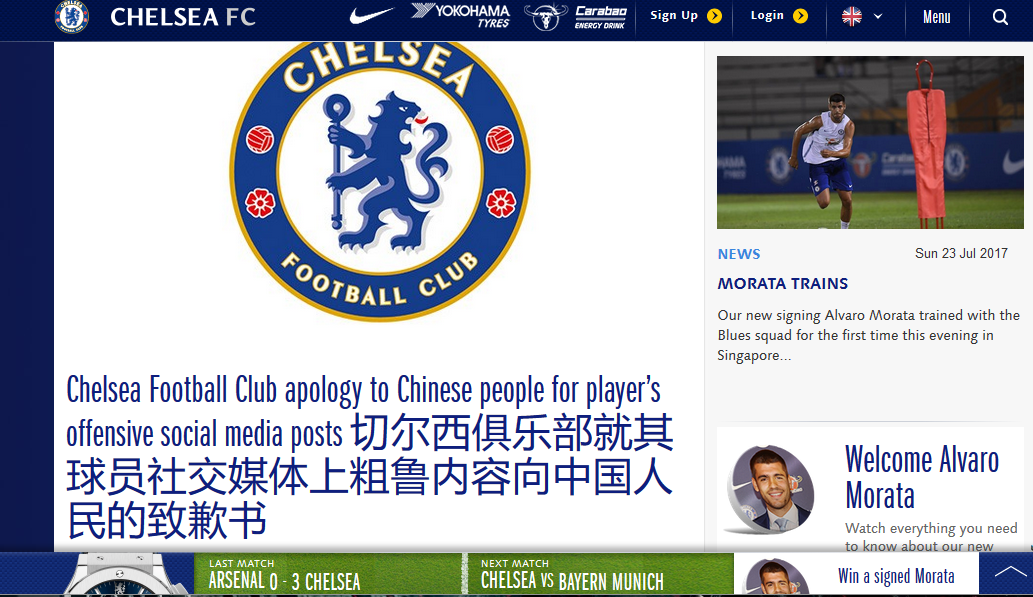This screenshot has height=597, width=1033.
Task: Click the Morata training photo thumbnail
Action: tap(870, 142)
